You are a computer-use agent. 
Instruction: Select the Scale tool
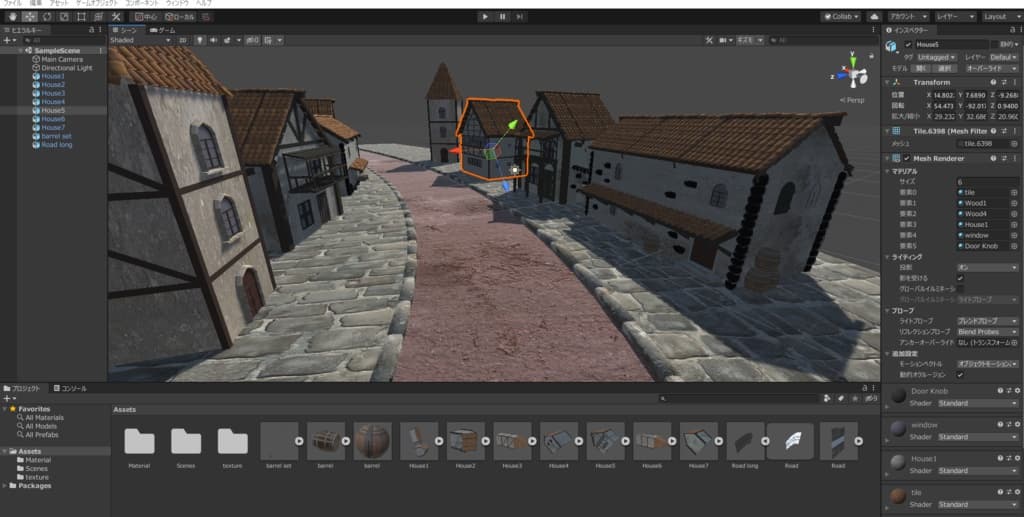point(63,17)
